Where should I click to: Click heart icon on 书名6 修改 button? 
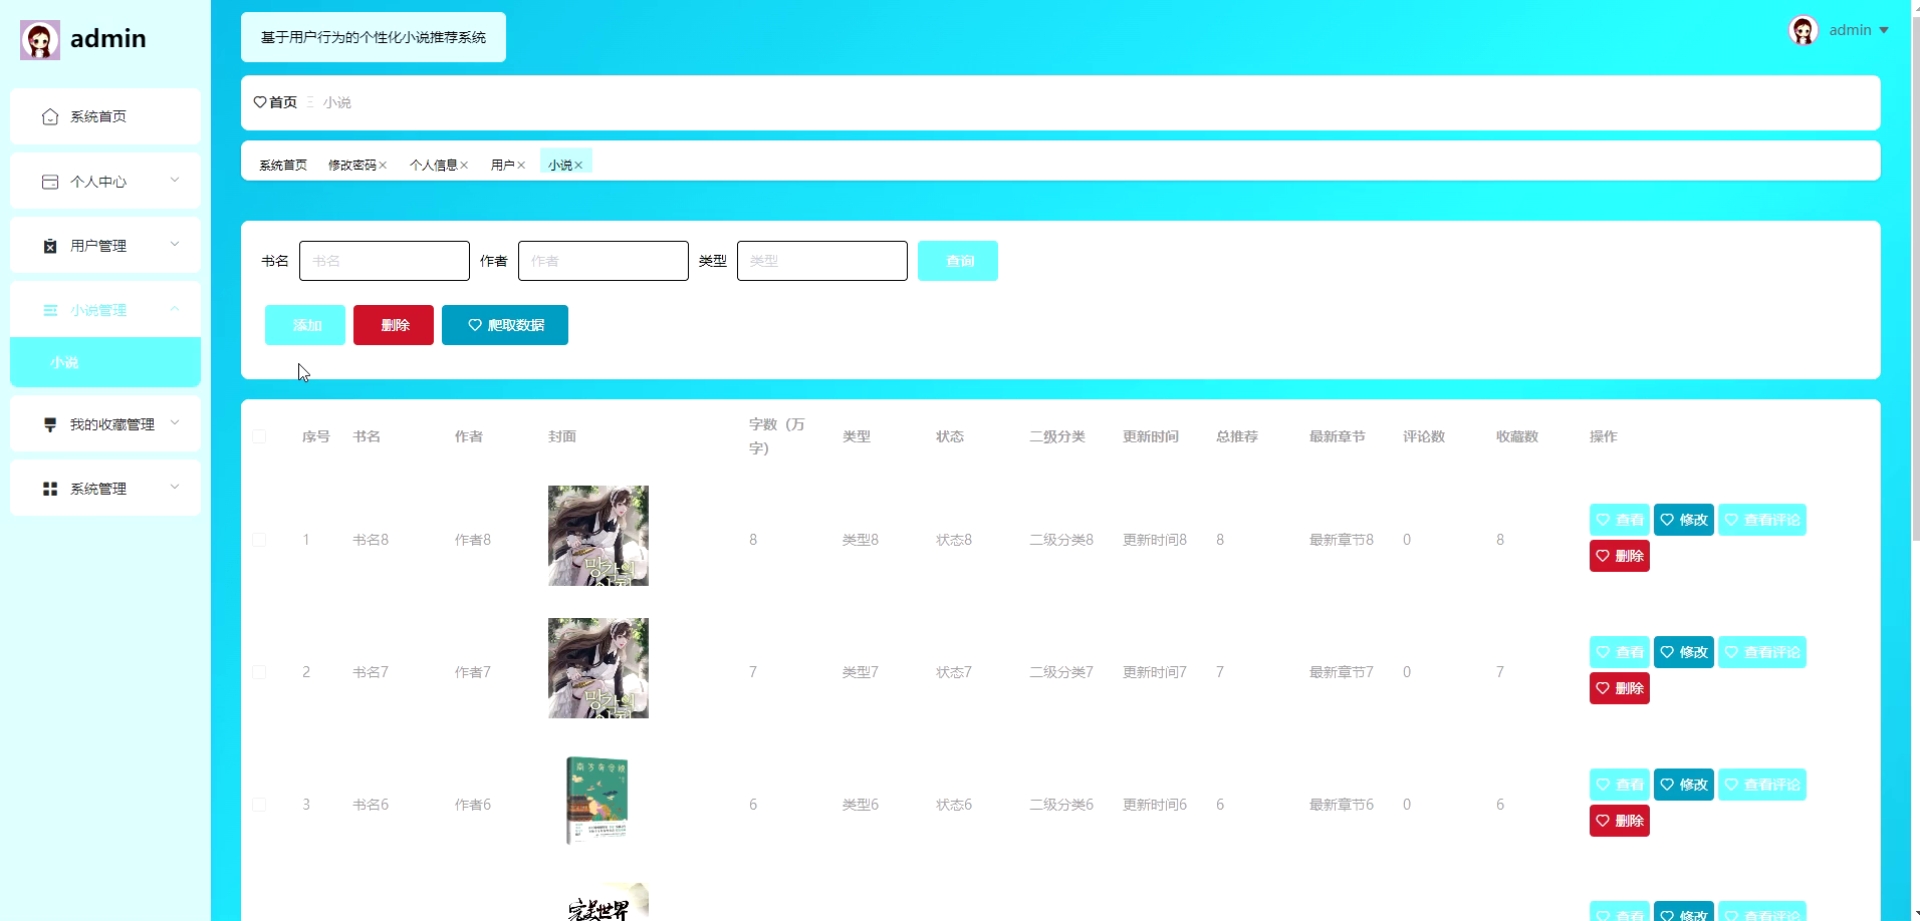pos(1667,785)
